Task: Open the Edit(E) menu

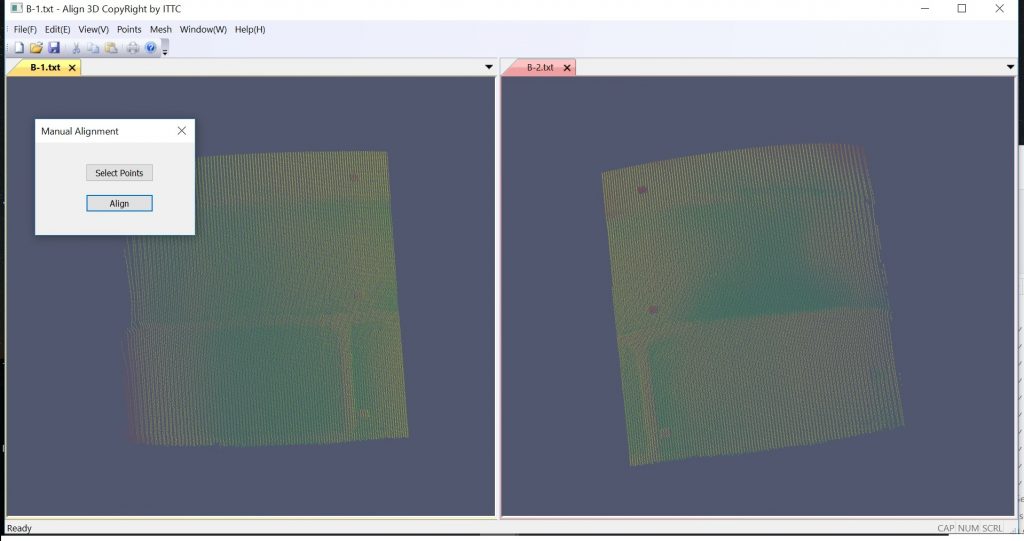Action: pos(57,29)
